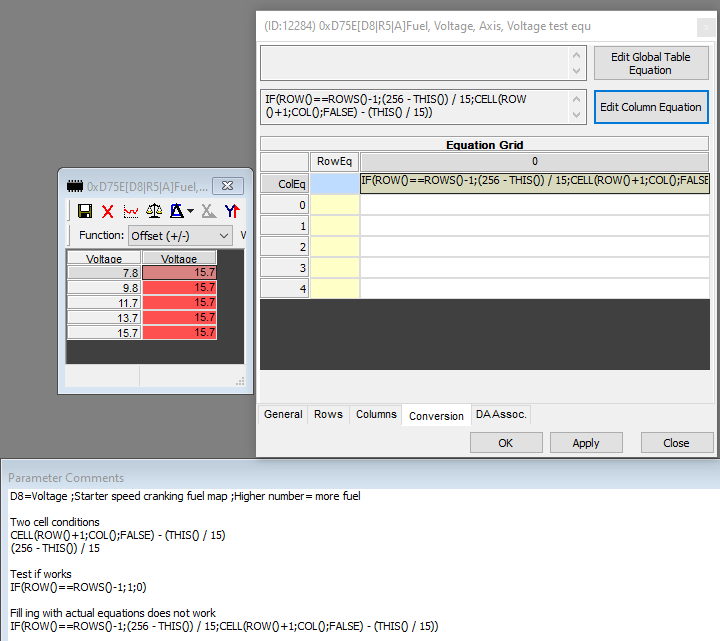The width and height of the screenshot is (720, 641).
Task: Open the Rows tab
Action: (328, 415)
